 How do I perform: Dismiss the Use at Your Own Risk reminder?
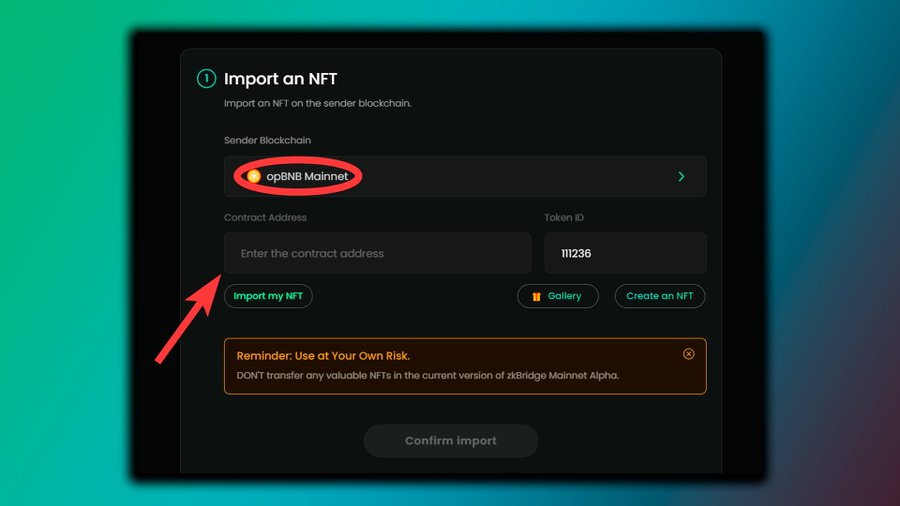689,354
